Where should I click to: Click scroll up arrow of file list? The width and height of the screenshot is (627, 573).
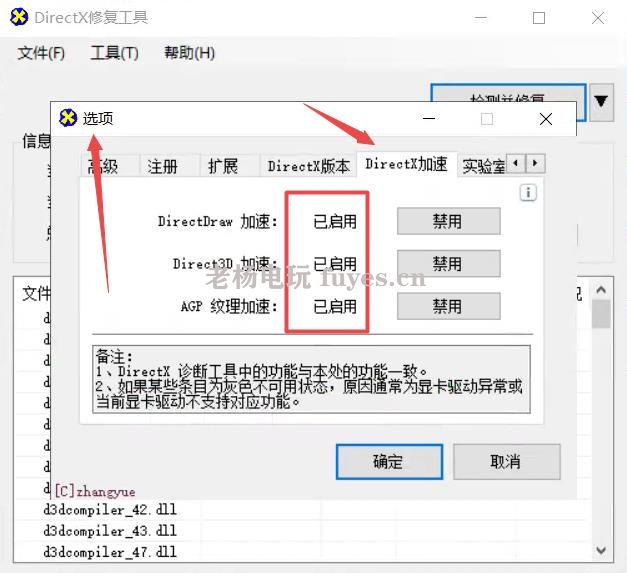click(x=601, y=289)
